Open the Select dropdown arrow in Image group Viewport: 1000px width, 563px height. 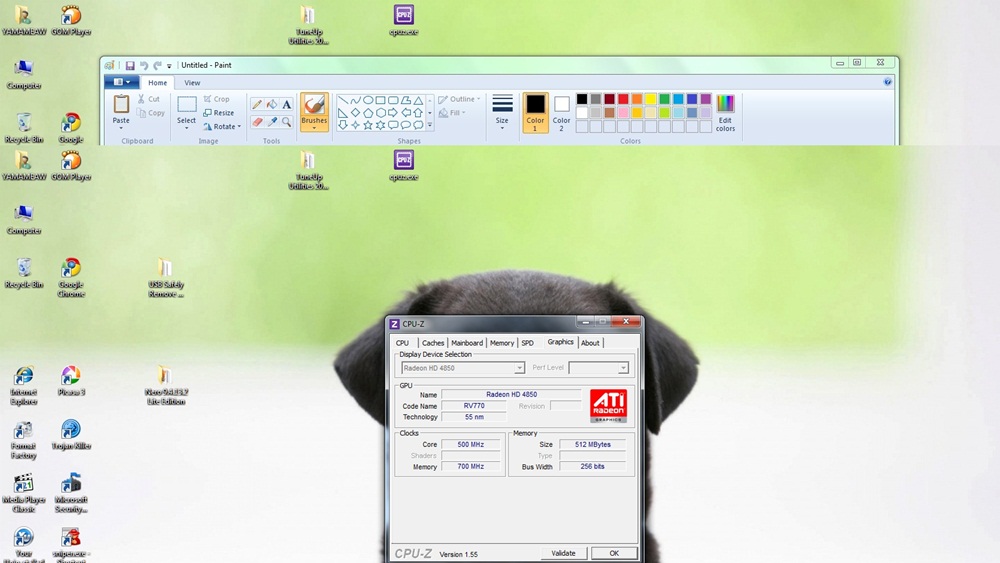186,128
